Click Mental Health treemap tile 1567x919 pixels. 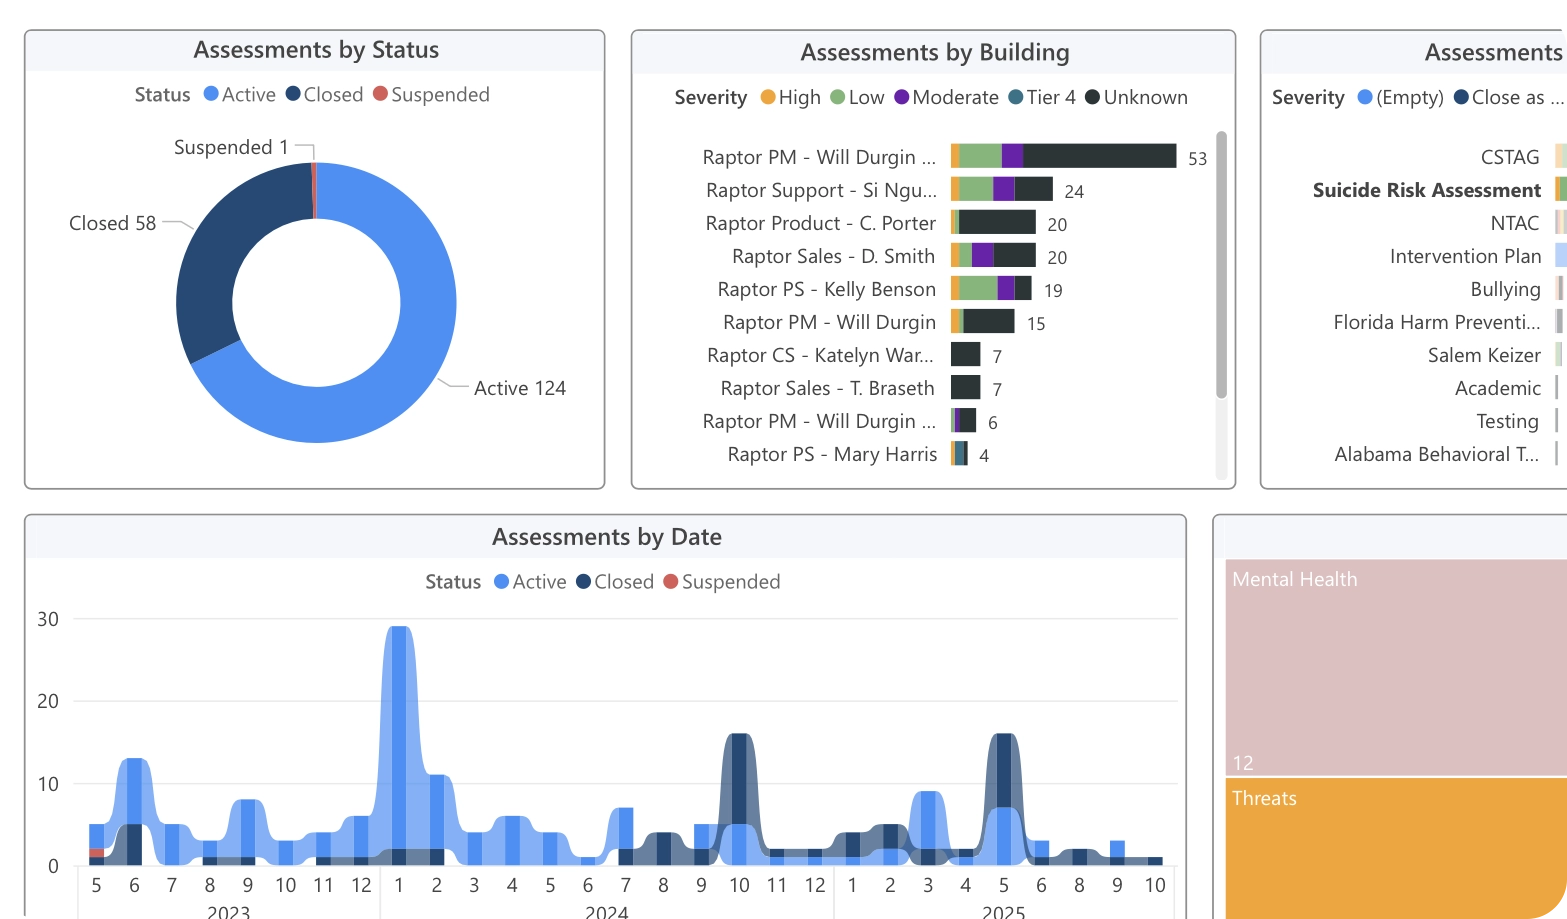coord(1395,667)
